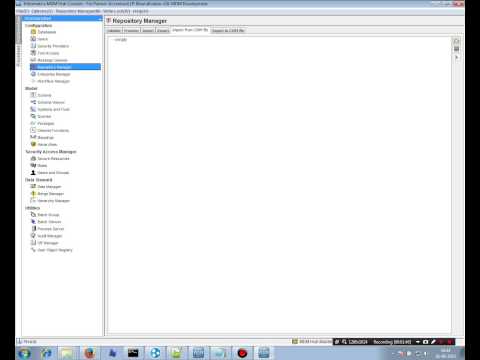Collapse the Utilities section heading
The width and height of the screenshot is (480, 360).
coord(32,208)
